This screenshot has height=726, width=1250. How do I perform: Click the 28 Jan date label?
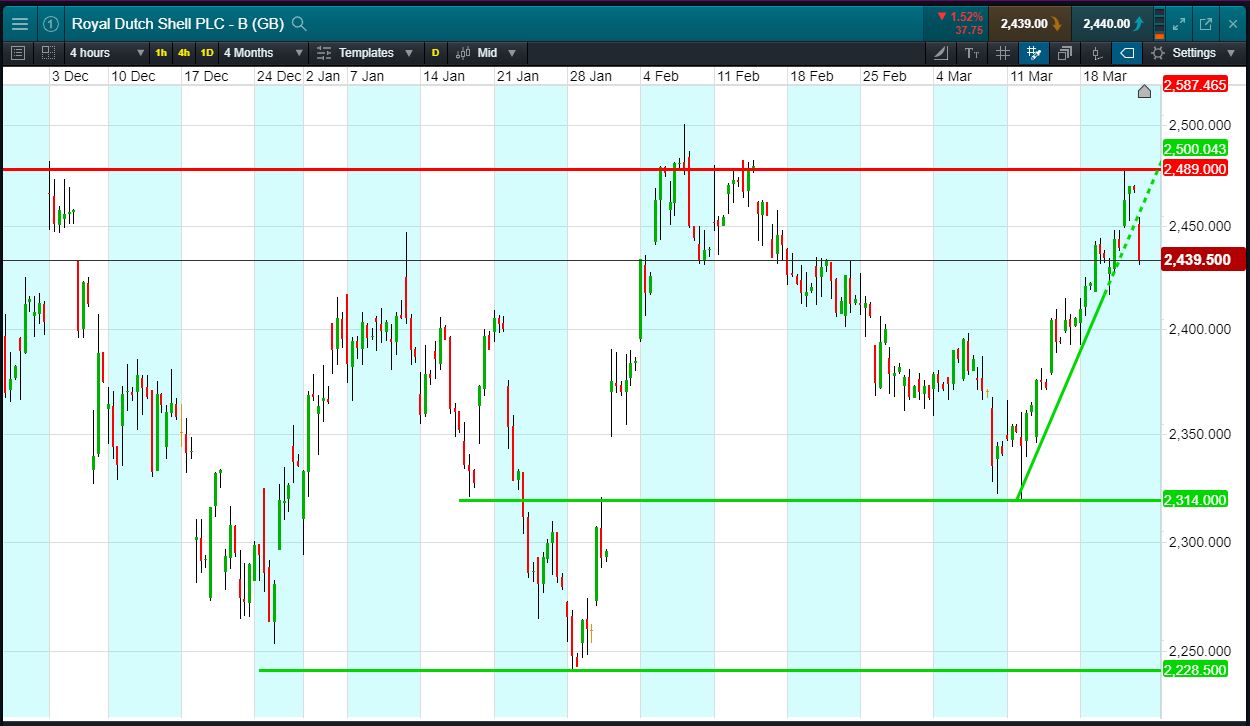click(590, 76)
